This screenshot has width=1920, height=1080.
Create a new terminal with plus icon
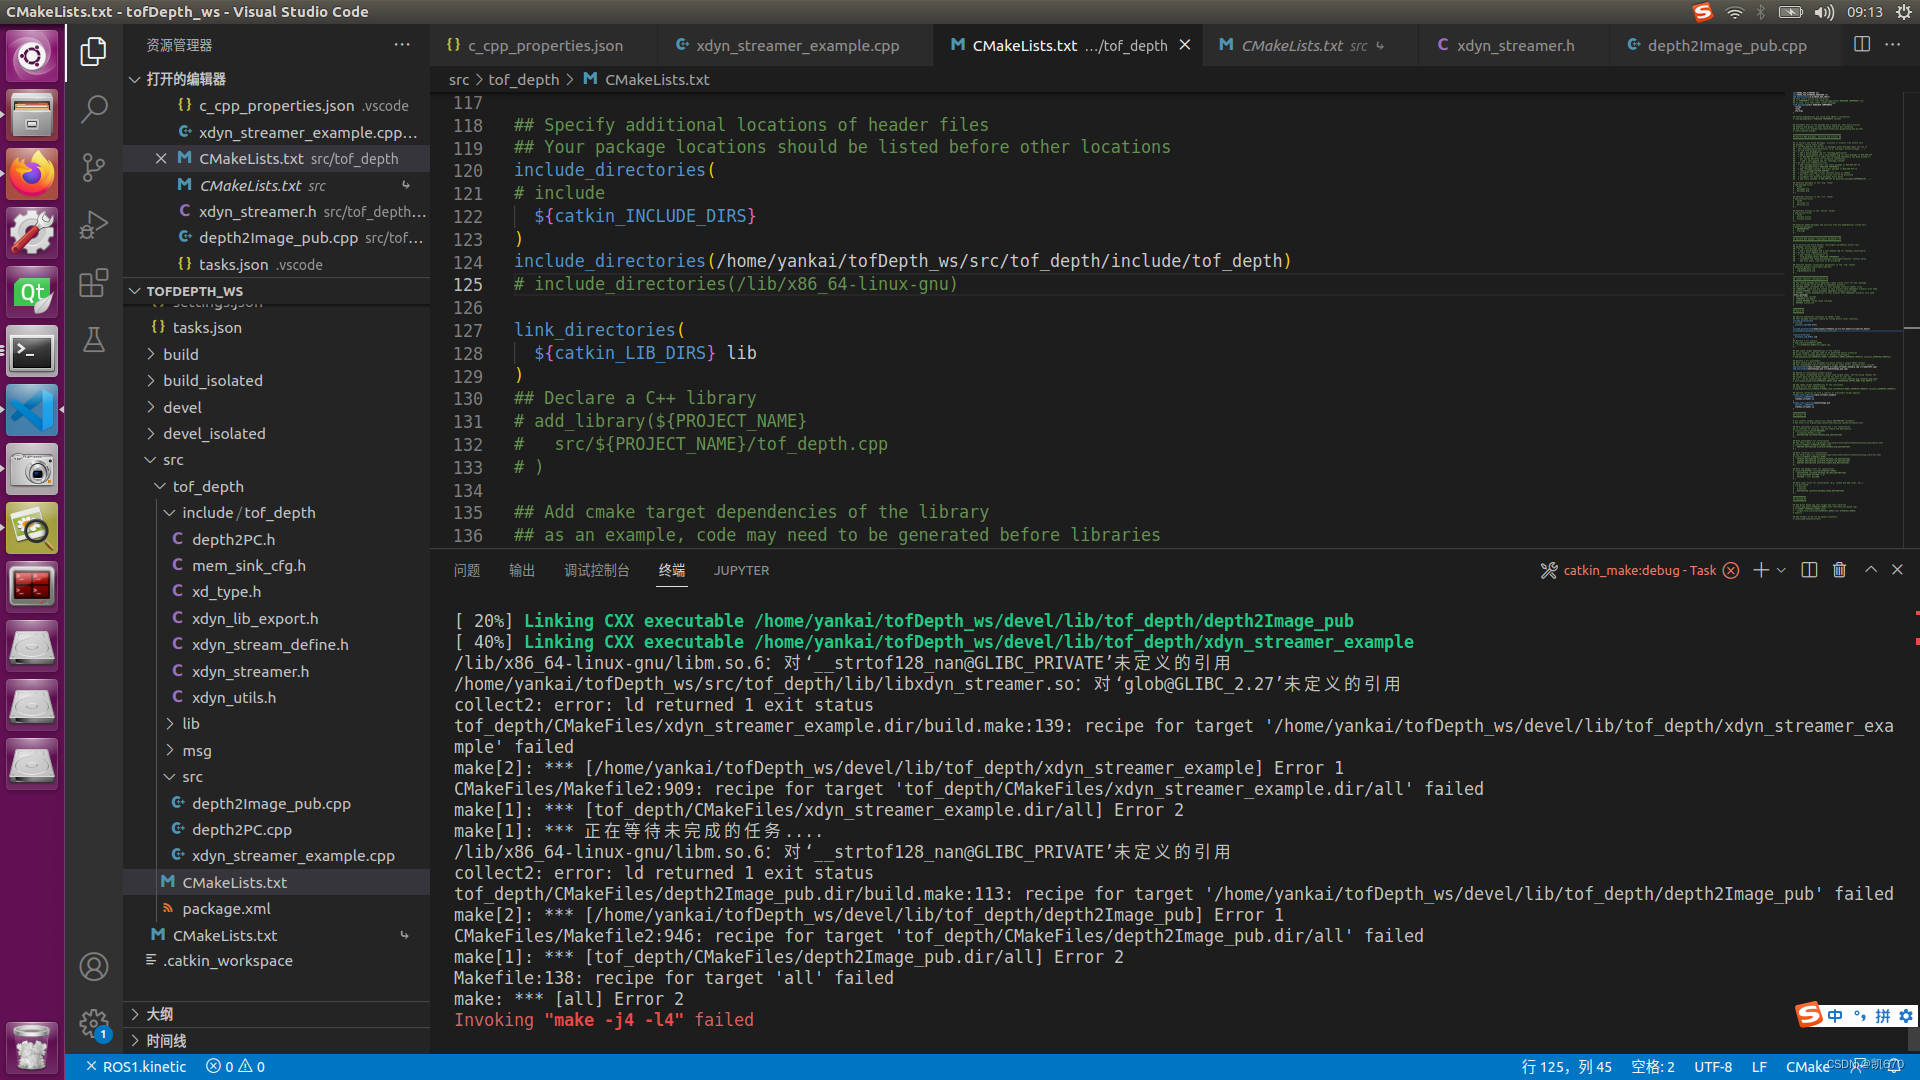1760,570
